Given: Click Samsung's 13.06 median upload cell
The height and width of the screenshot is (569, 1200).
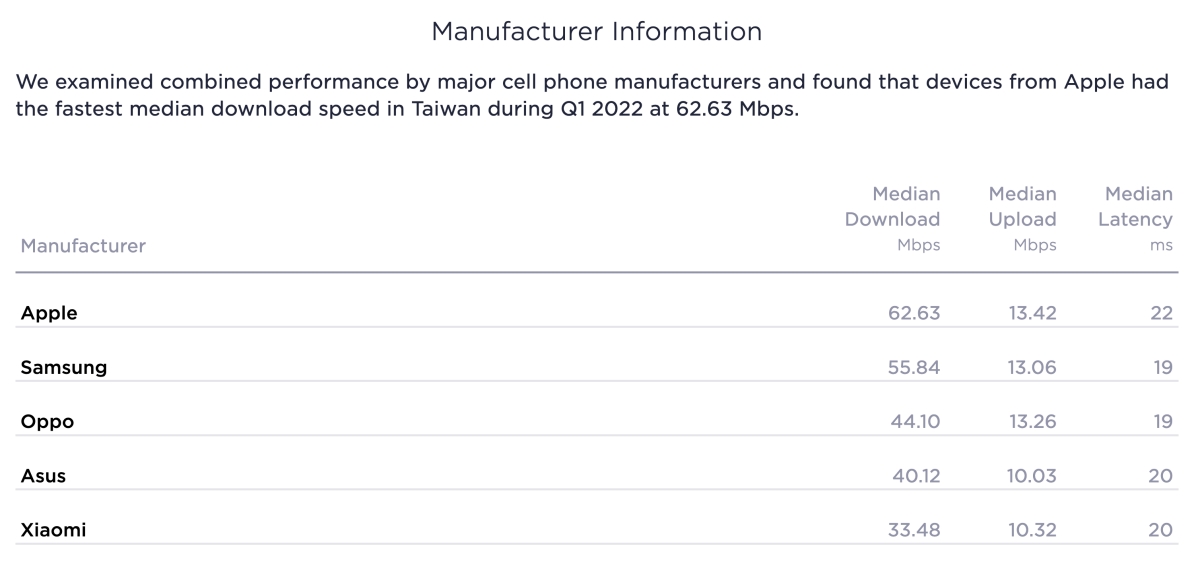Looking at the screenshot, I should point(1031,367).
